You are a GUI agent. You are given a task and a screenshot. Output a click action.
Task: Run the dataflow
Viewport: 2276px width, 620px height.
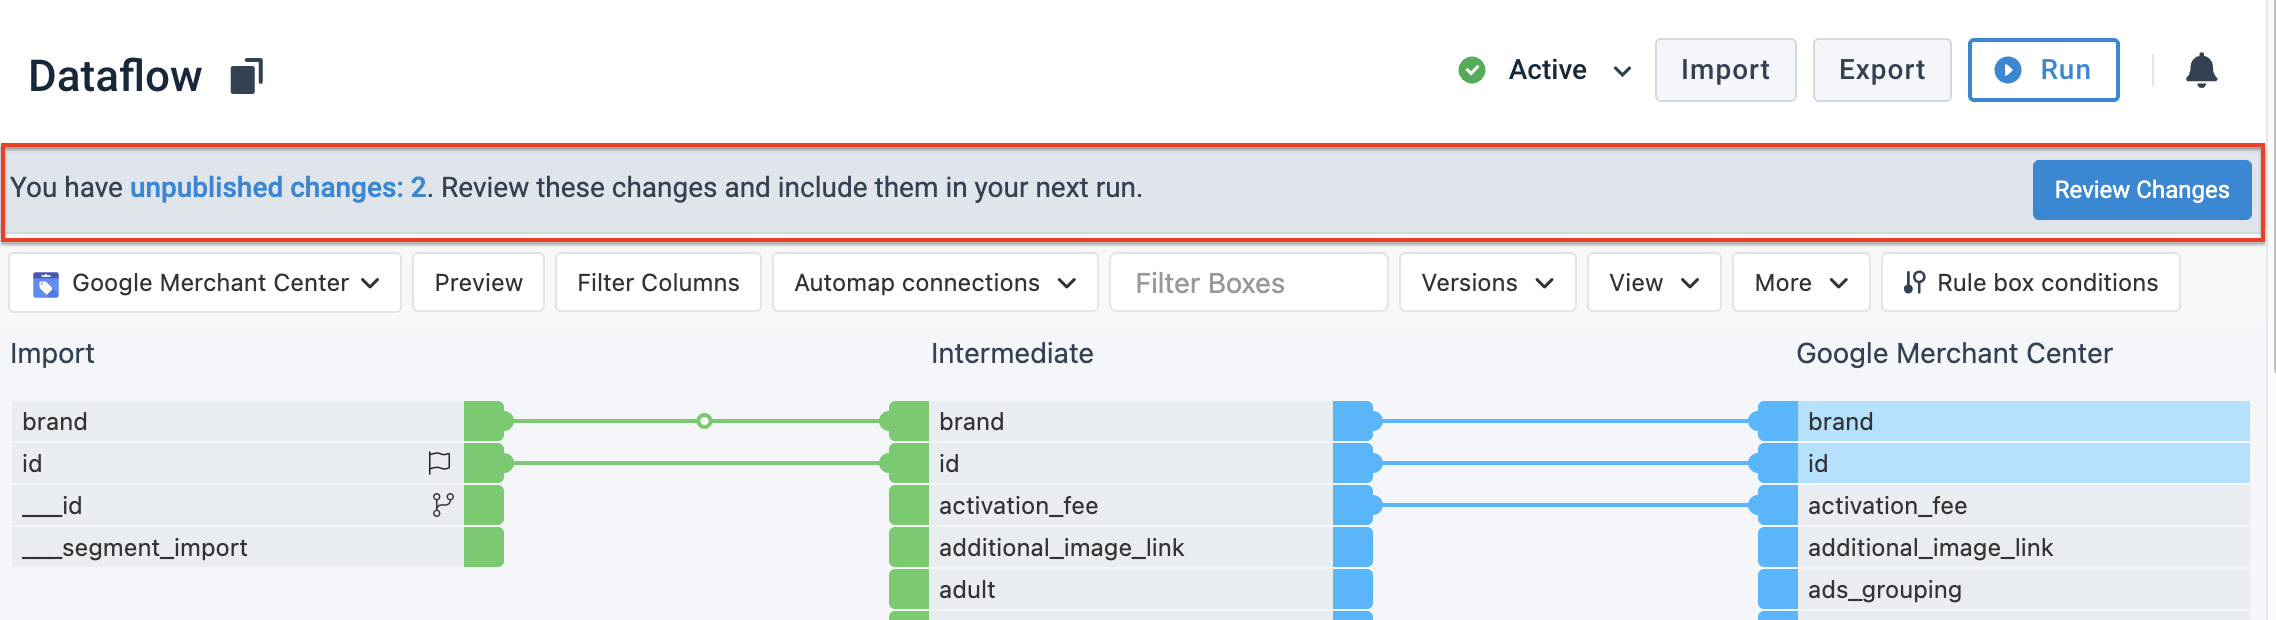(x=2043, y=70)
